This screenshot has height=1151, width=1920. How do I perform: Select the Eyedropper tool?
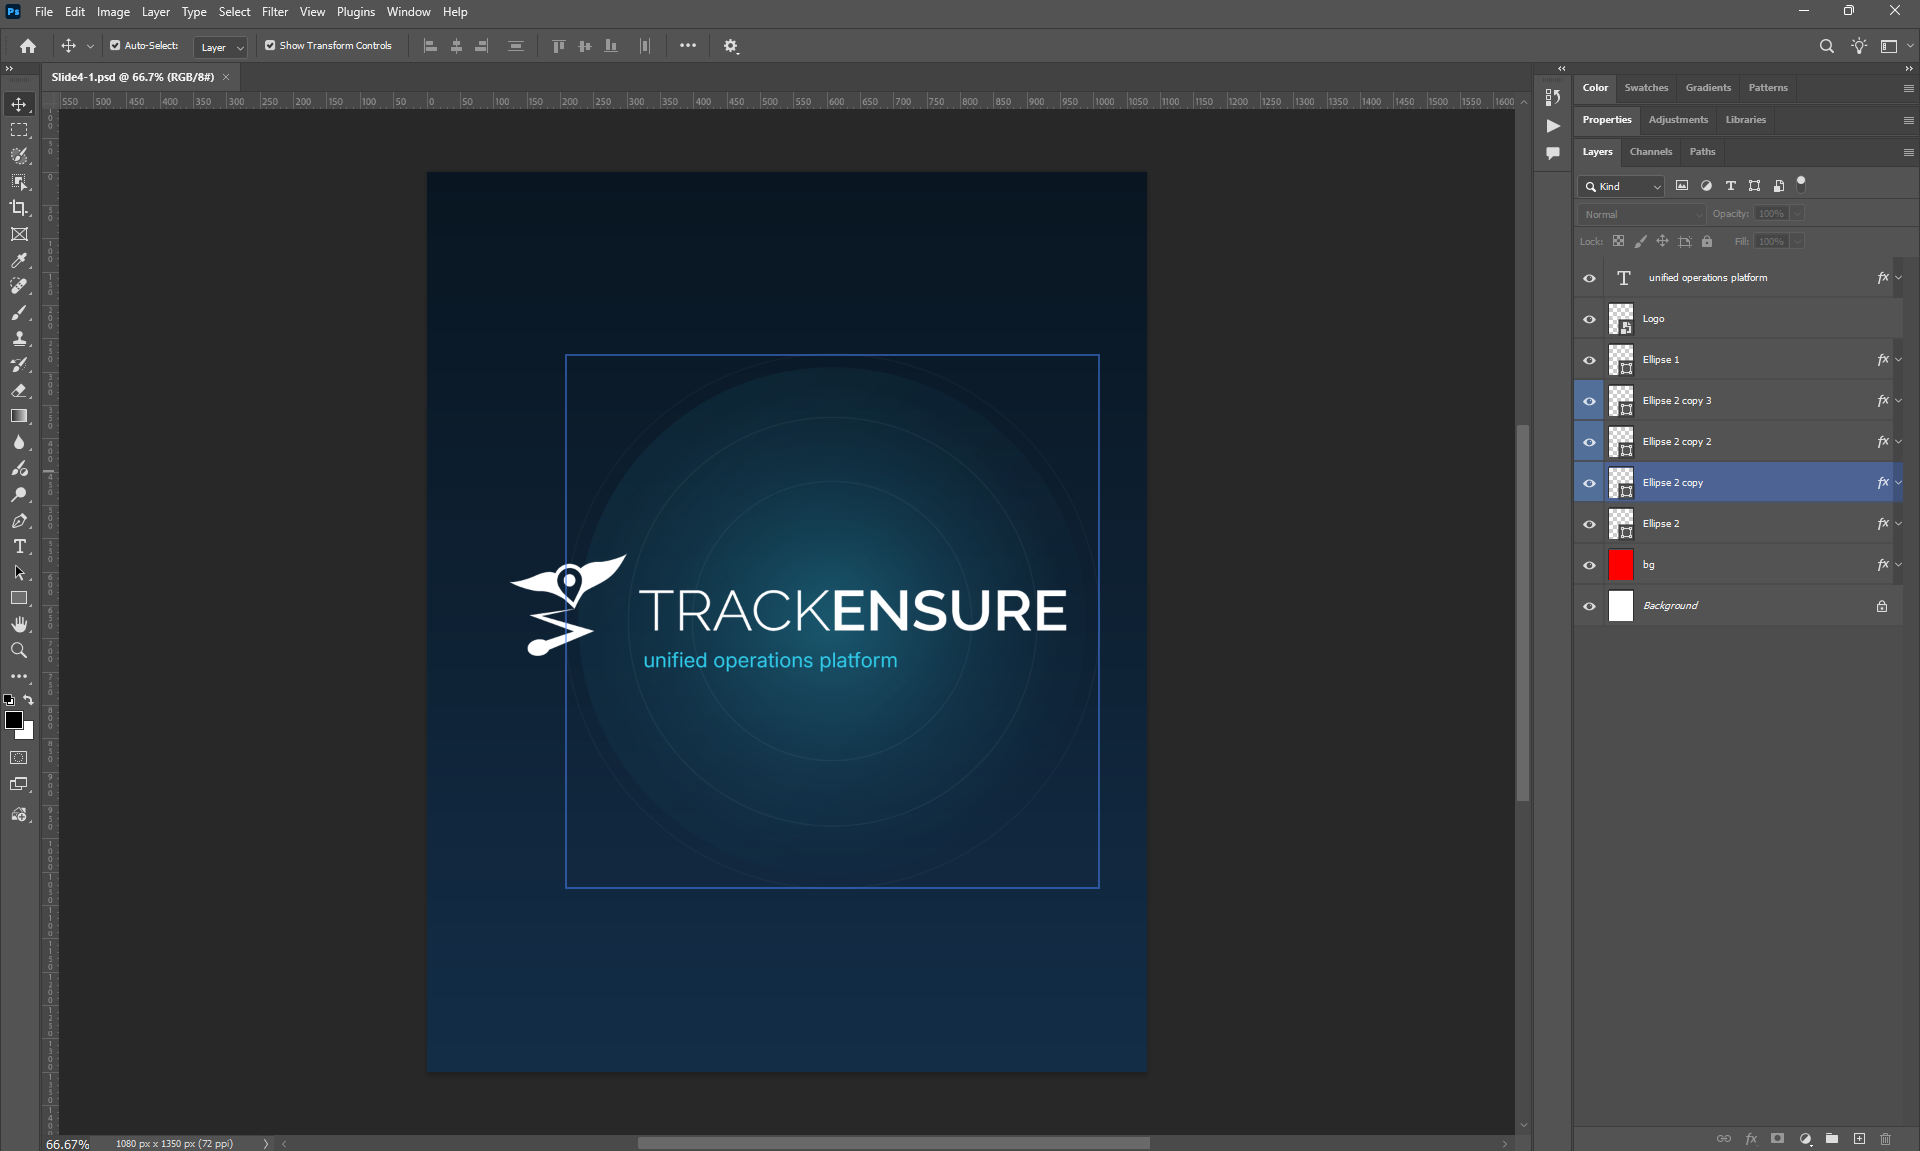[x=19, y=260]
